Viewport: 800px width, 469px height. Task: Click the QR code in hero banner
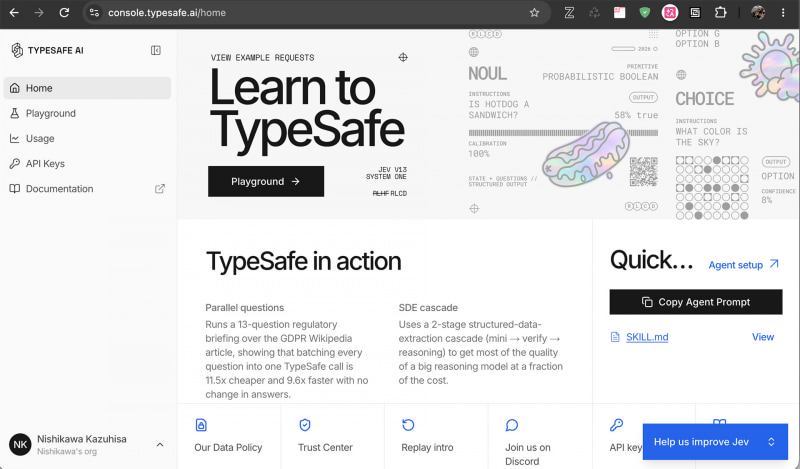click(x=643, y=171)
